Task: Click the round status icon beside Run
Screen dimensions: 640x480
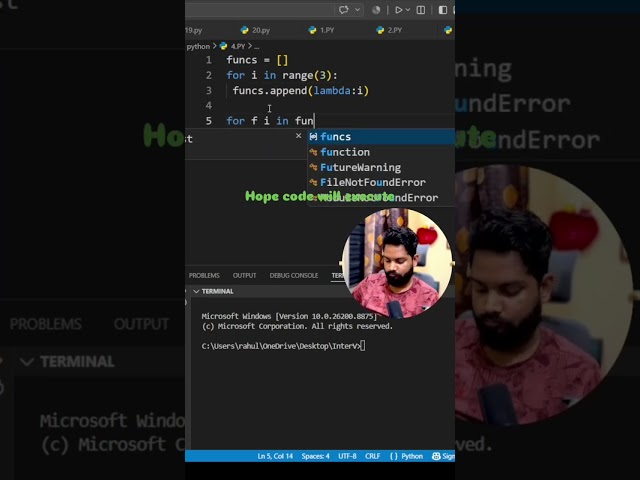Action: pos(376,10)
